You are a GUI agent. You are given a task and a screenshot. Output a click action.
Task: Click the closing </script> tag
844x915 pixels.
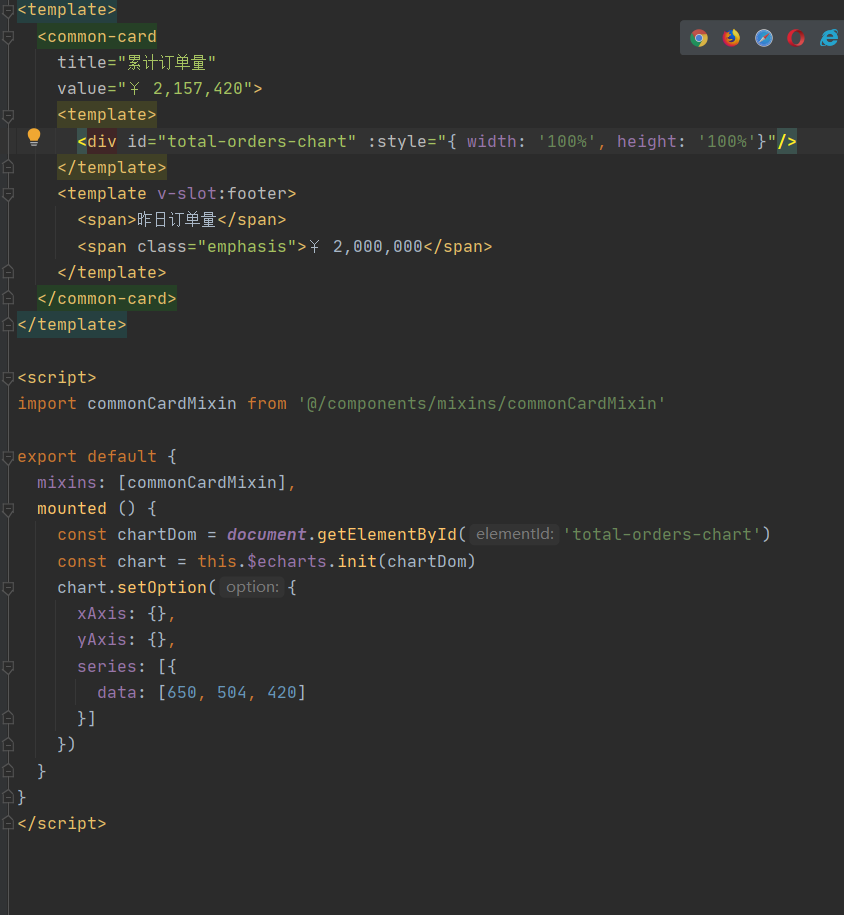[x=62, y=823]
